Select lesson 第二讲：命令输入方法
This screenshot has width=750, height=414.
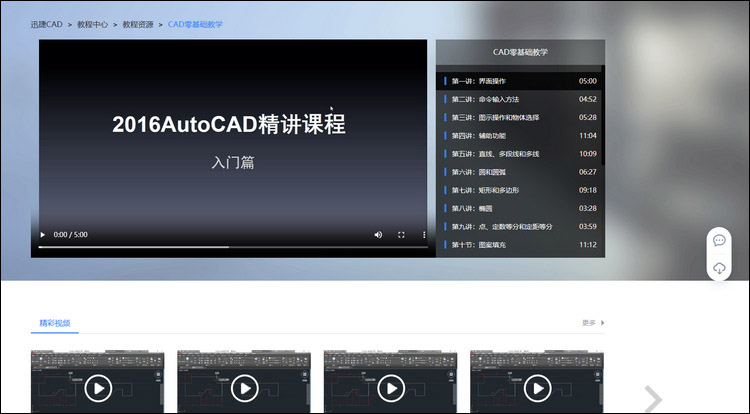click(x=520, y=99)
